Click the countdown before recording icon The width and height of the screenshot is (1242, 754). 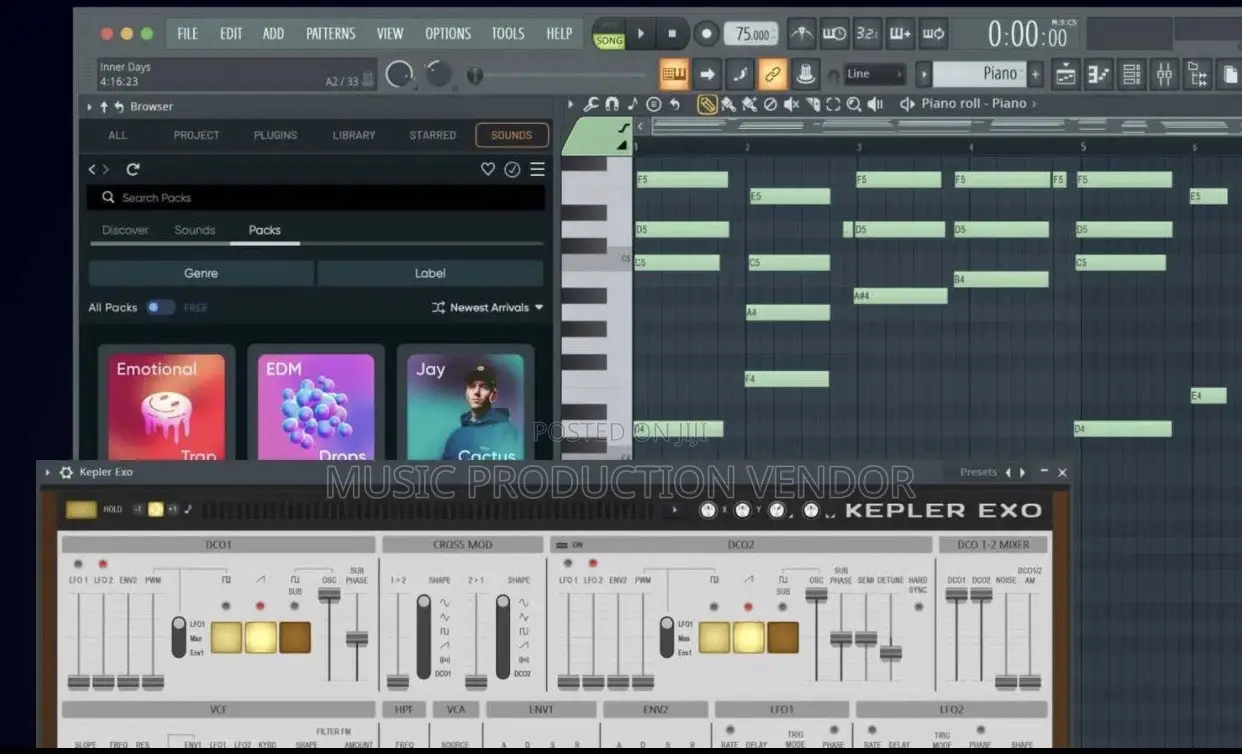[x=867, y=35]
